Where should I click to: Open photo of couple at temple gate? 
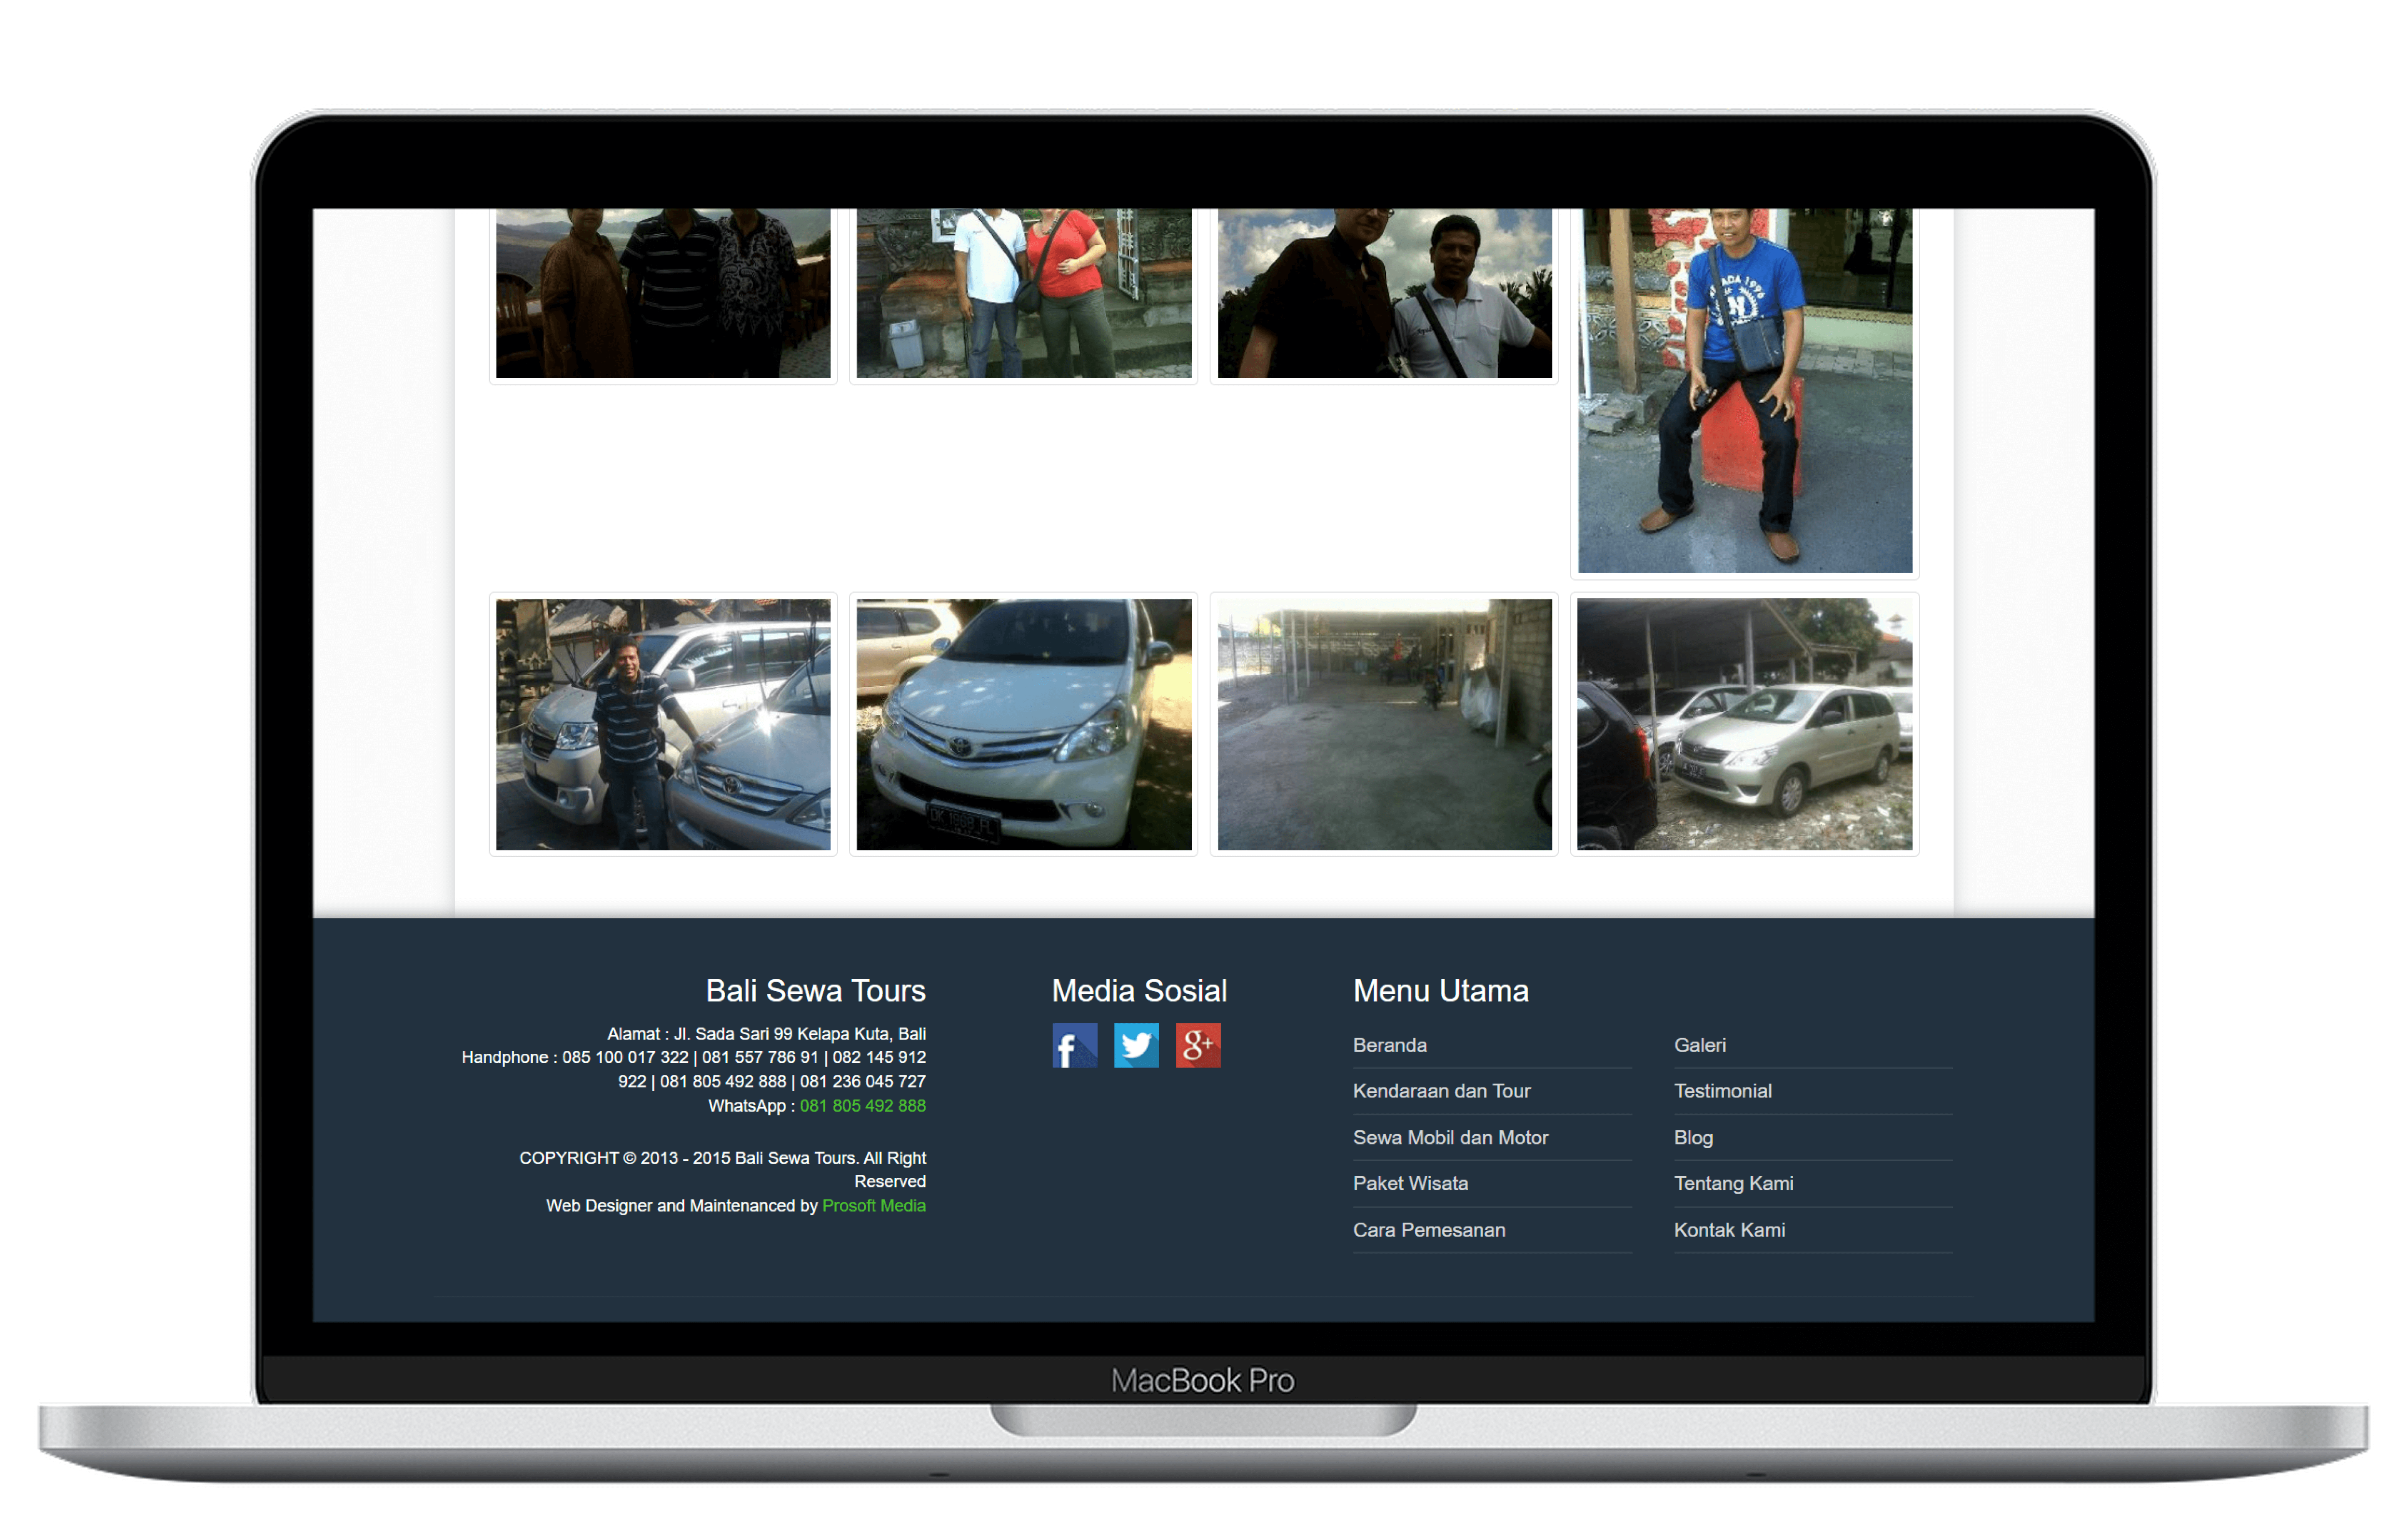(x=1023, y=293)
